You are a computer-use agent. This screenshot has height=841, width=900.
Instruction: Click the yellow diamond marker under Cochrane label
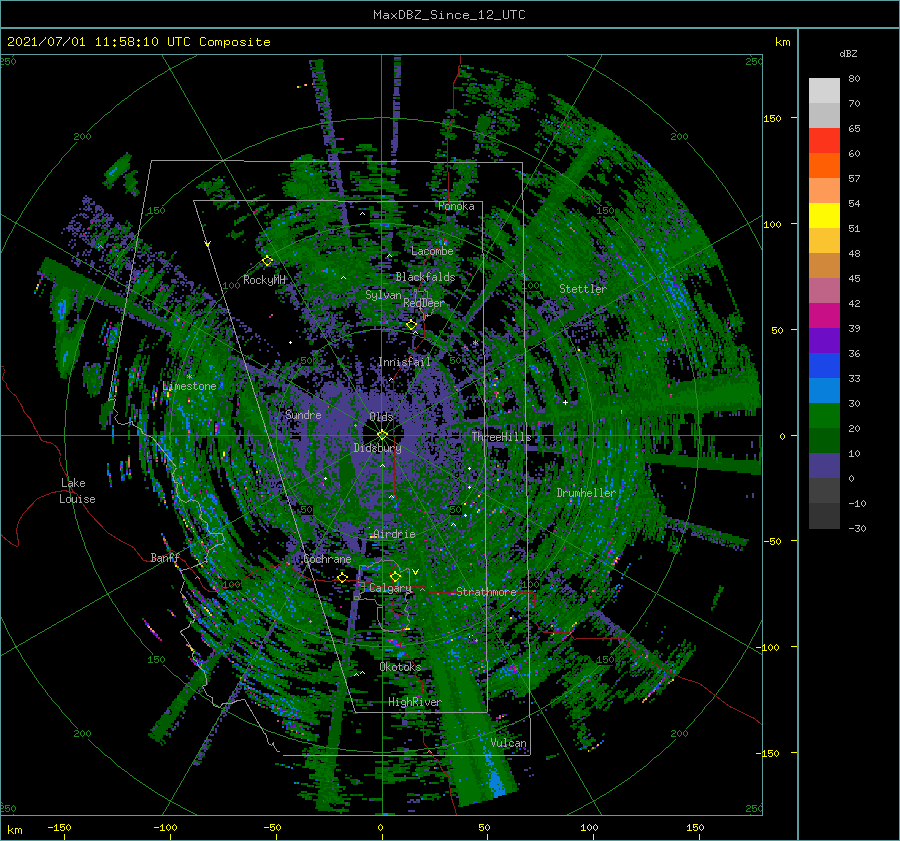click(343, 577)
